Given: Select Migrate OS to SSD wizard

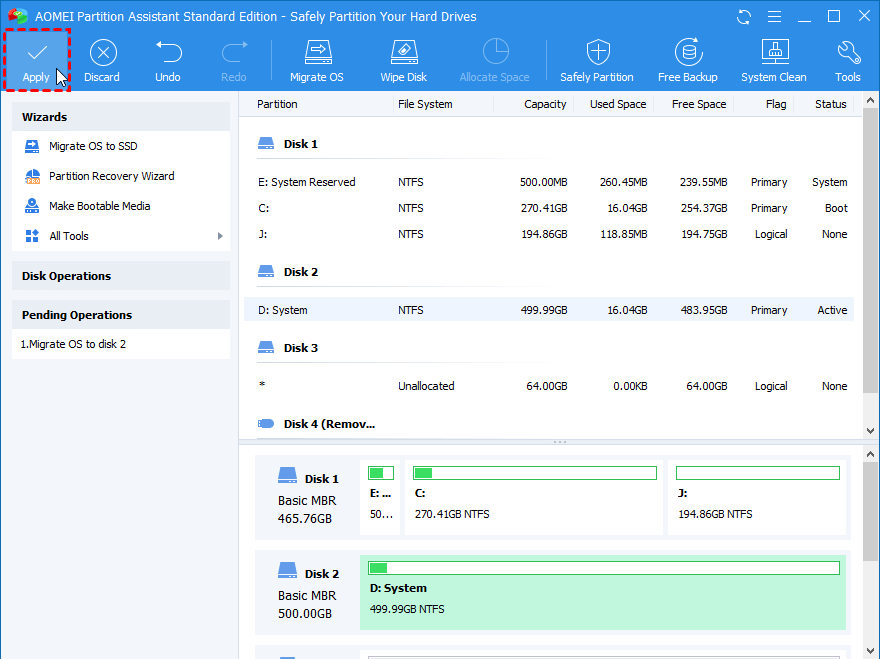Looking at the screenshot, I should click(93, 146).
